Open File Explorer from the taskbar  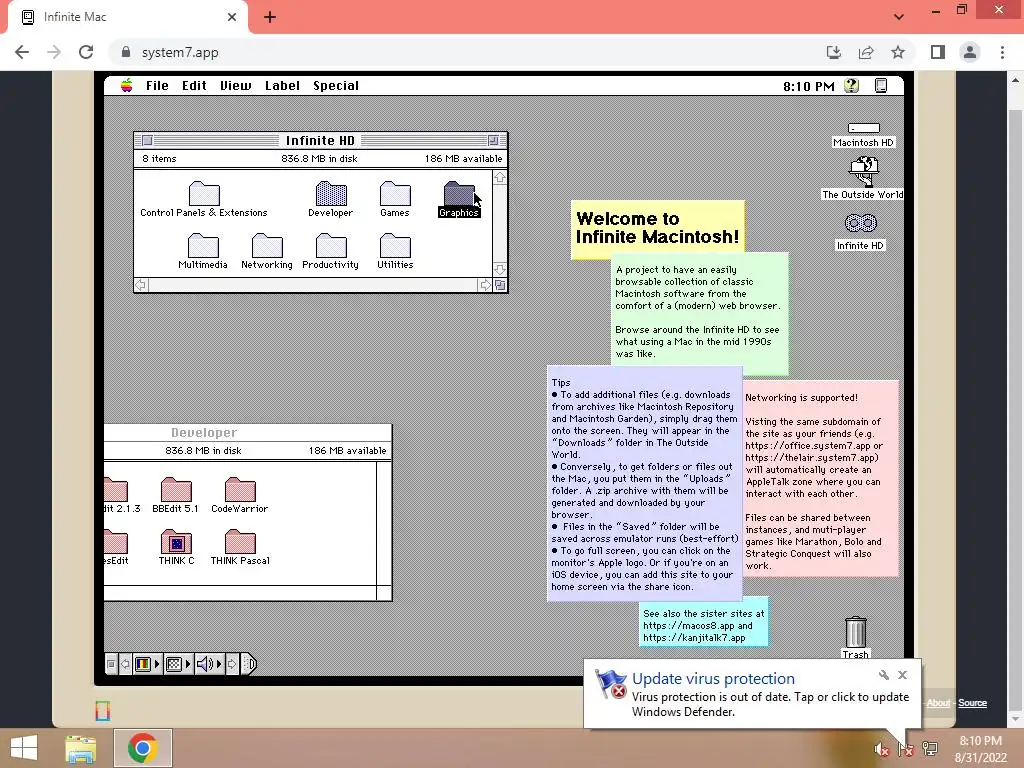coord(81,748)
